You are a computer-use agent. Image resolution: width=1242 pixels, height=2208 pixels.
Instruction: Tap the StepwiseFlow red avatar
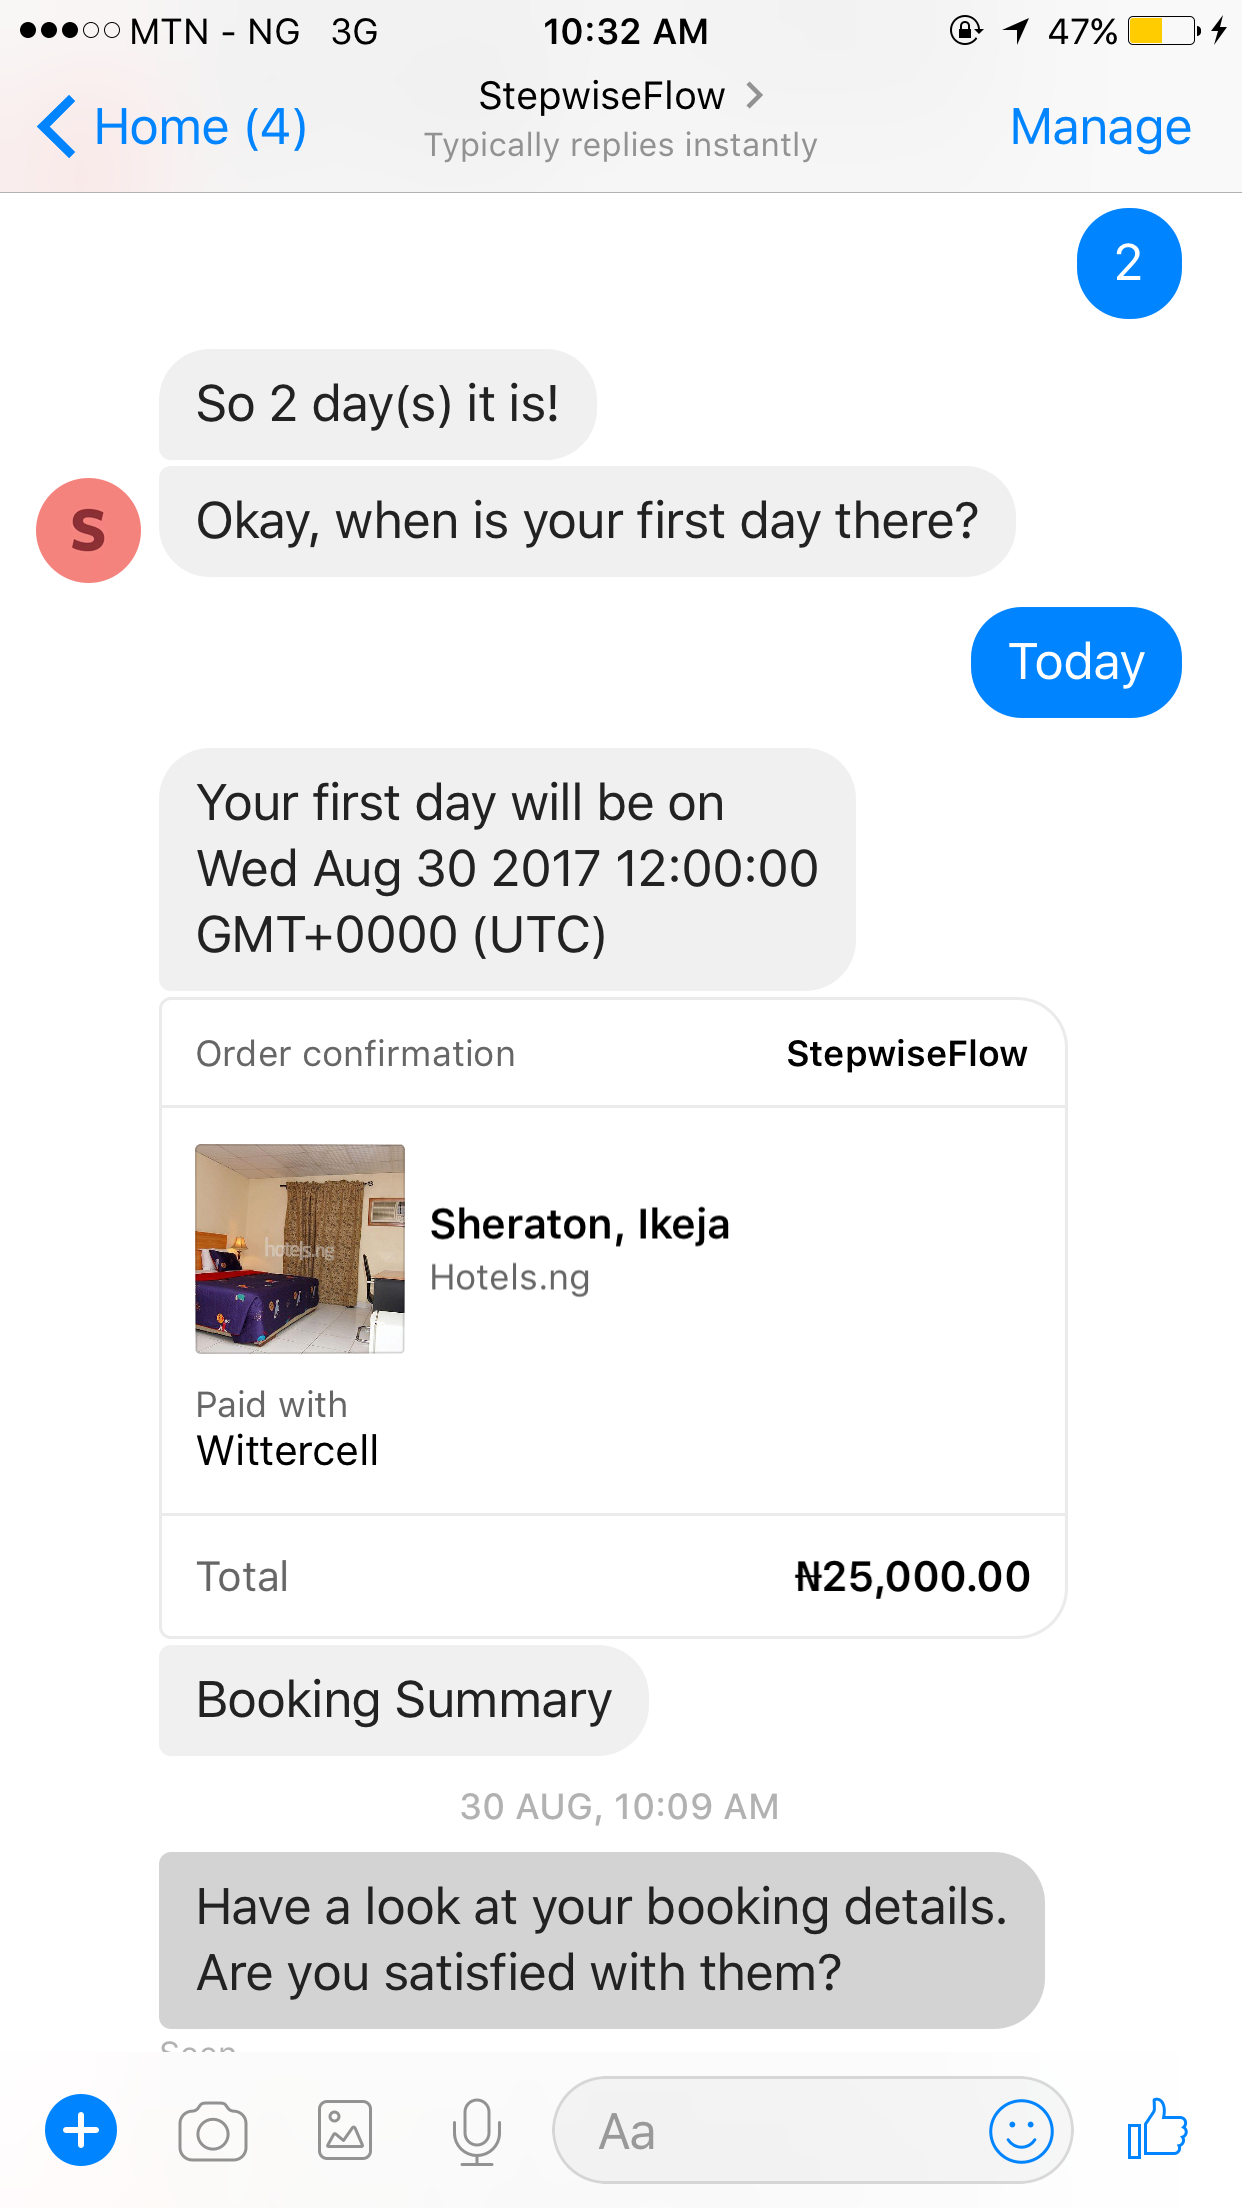tap(88, 530)
